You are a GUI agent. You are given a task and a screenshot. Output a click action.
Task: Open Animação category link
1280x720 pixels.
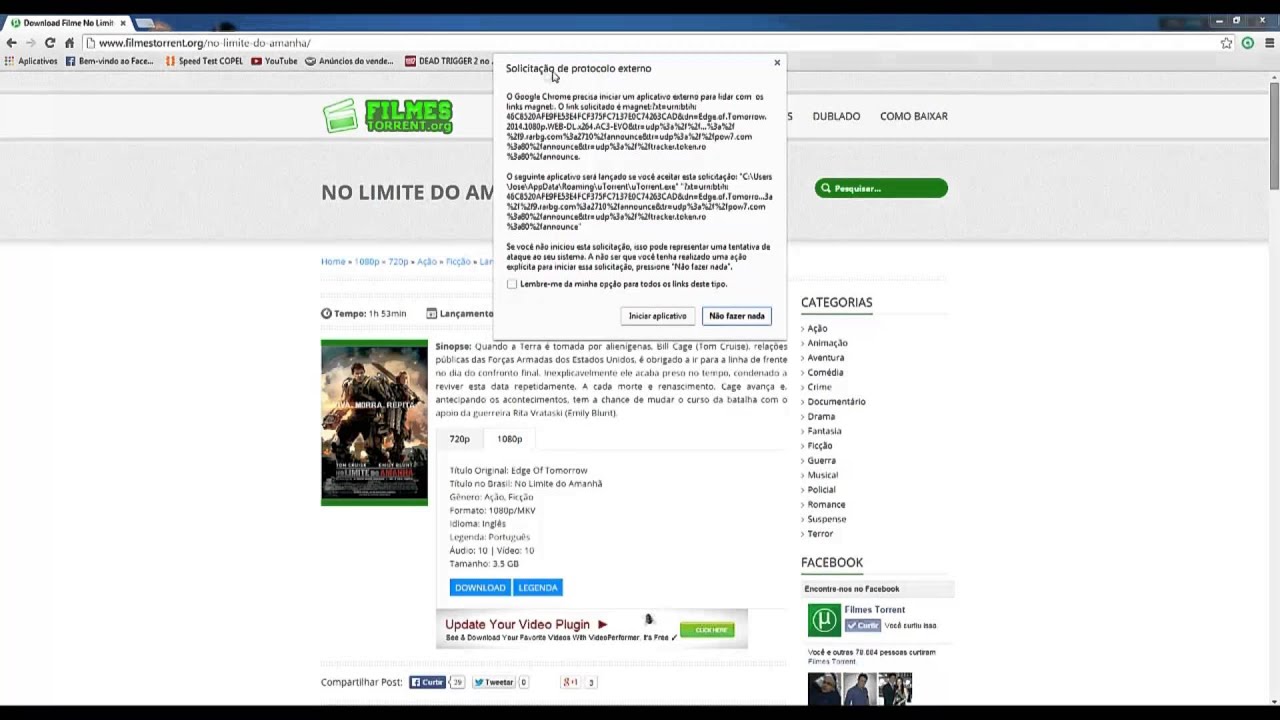[827, 343]
